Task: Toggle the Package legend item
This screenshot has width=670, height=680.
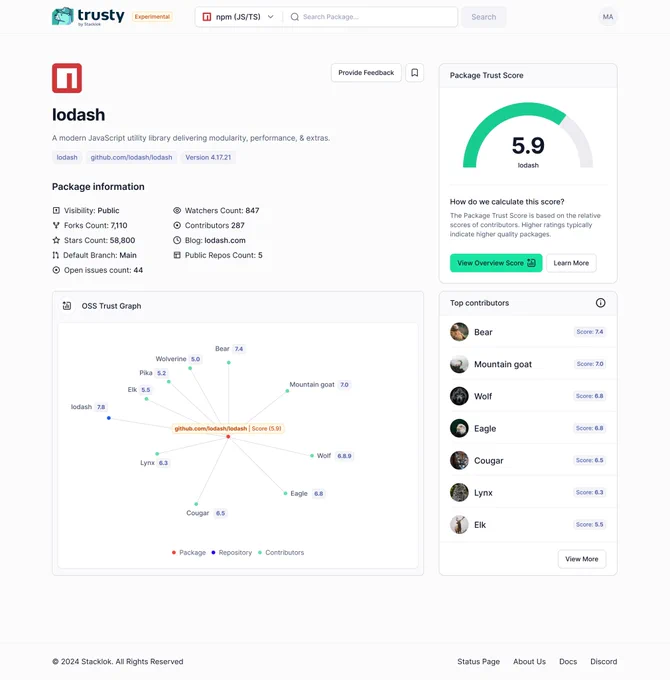Action: [189, 552]
